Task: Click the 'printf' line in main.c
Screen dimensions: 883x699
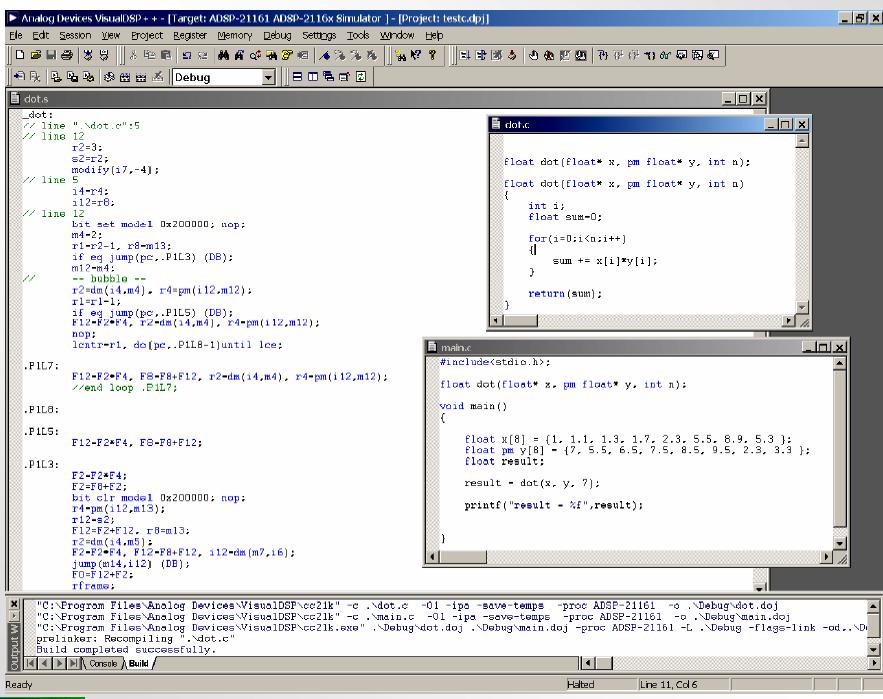Action: [554, 505]
